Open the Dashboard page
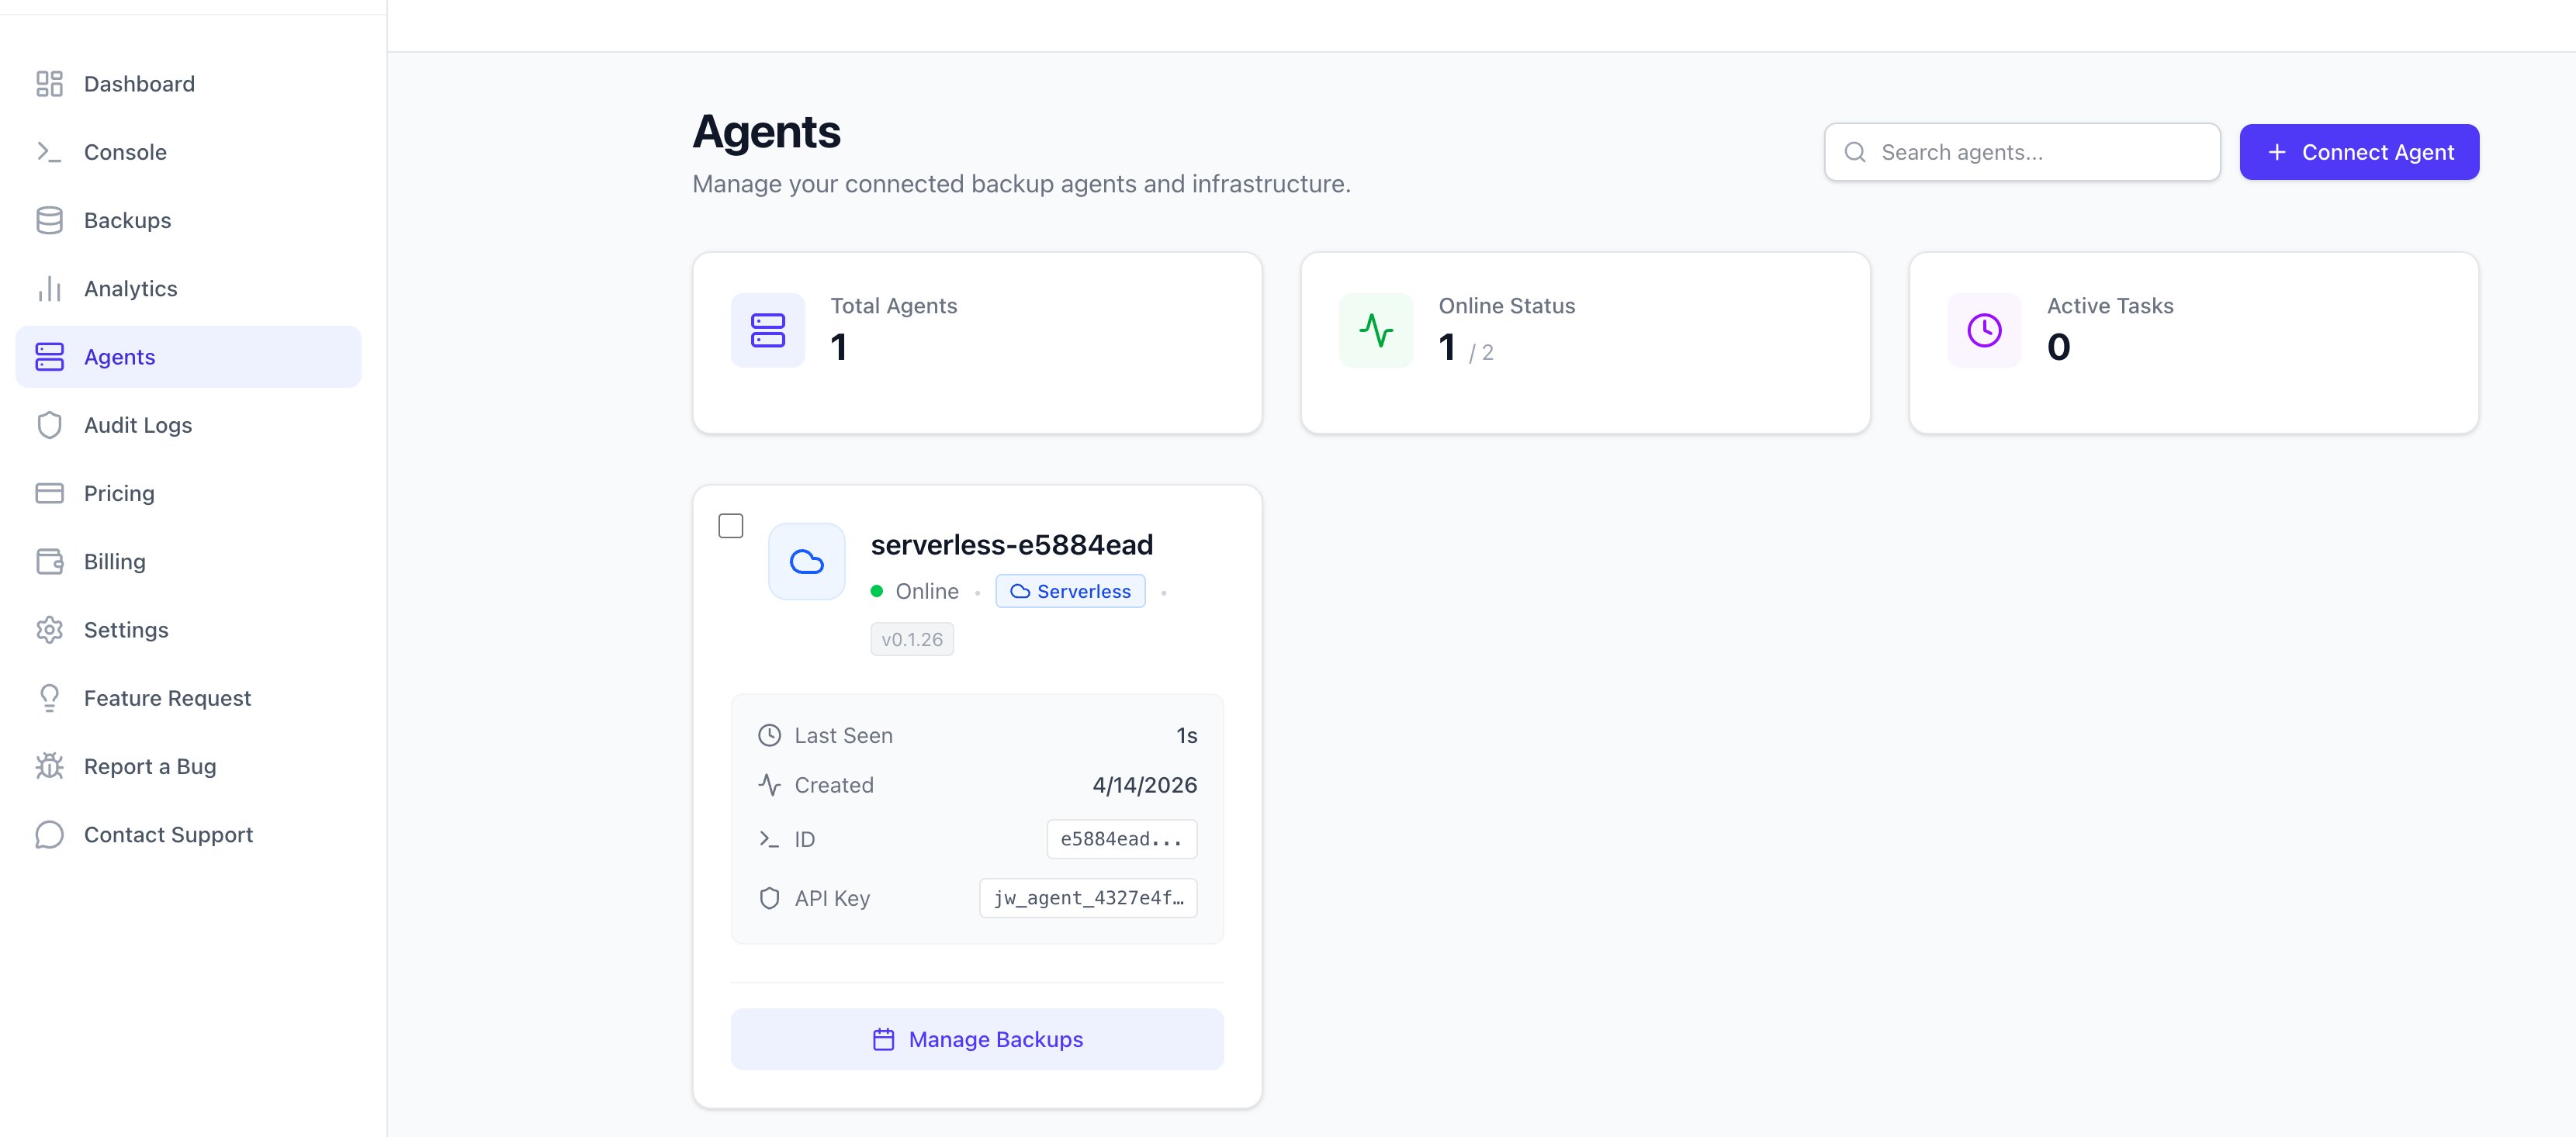This screenshot has height=1137, width=2576. (188, 84)
